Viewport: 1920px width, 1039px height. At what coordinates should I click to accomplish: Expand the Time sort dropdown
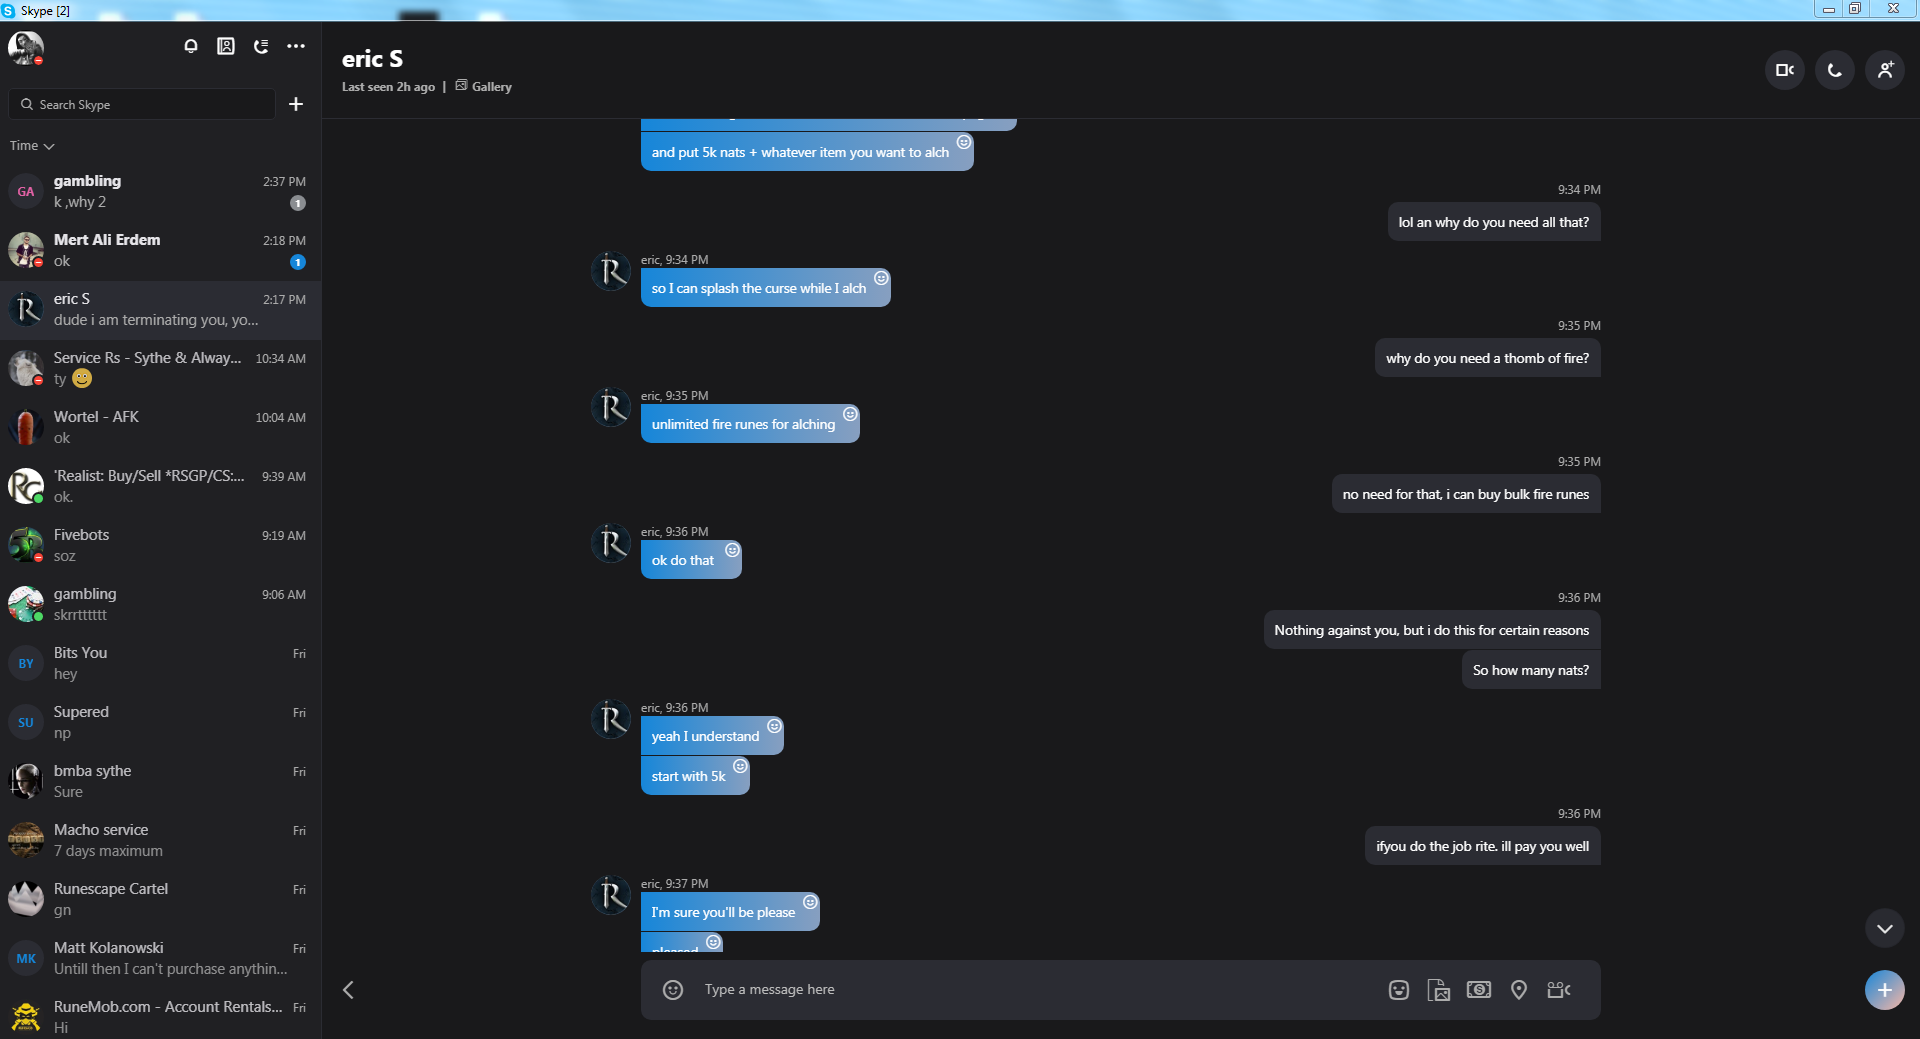(x=32, y=146)
